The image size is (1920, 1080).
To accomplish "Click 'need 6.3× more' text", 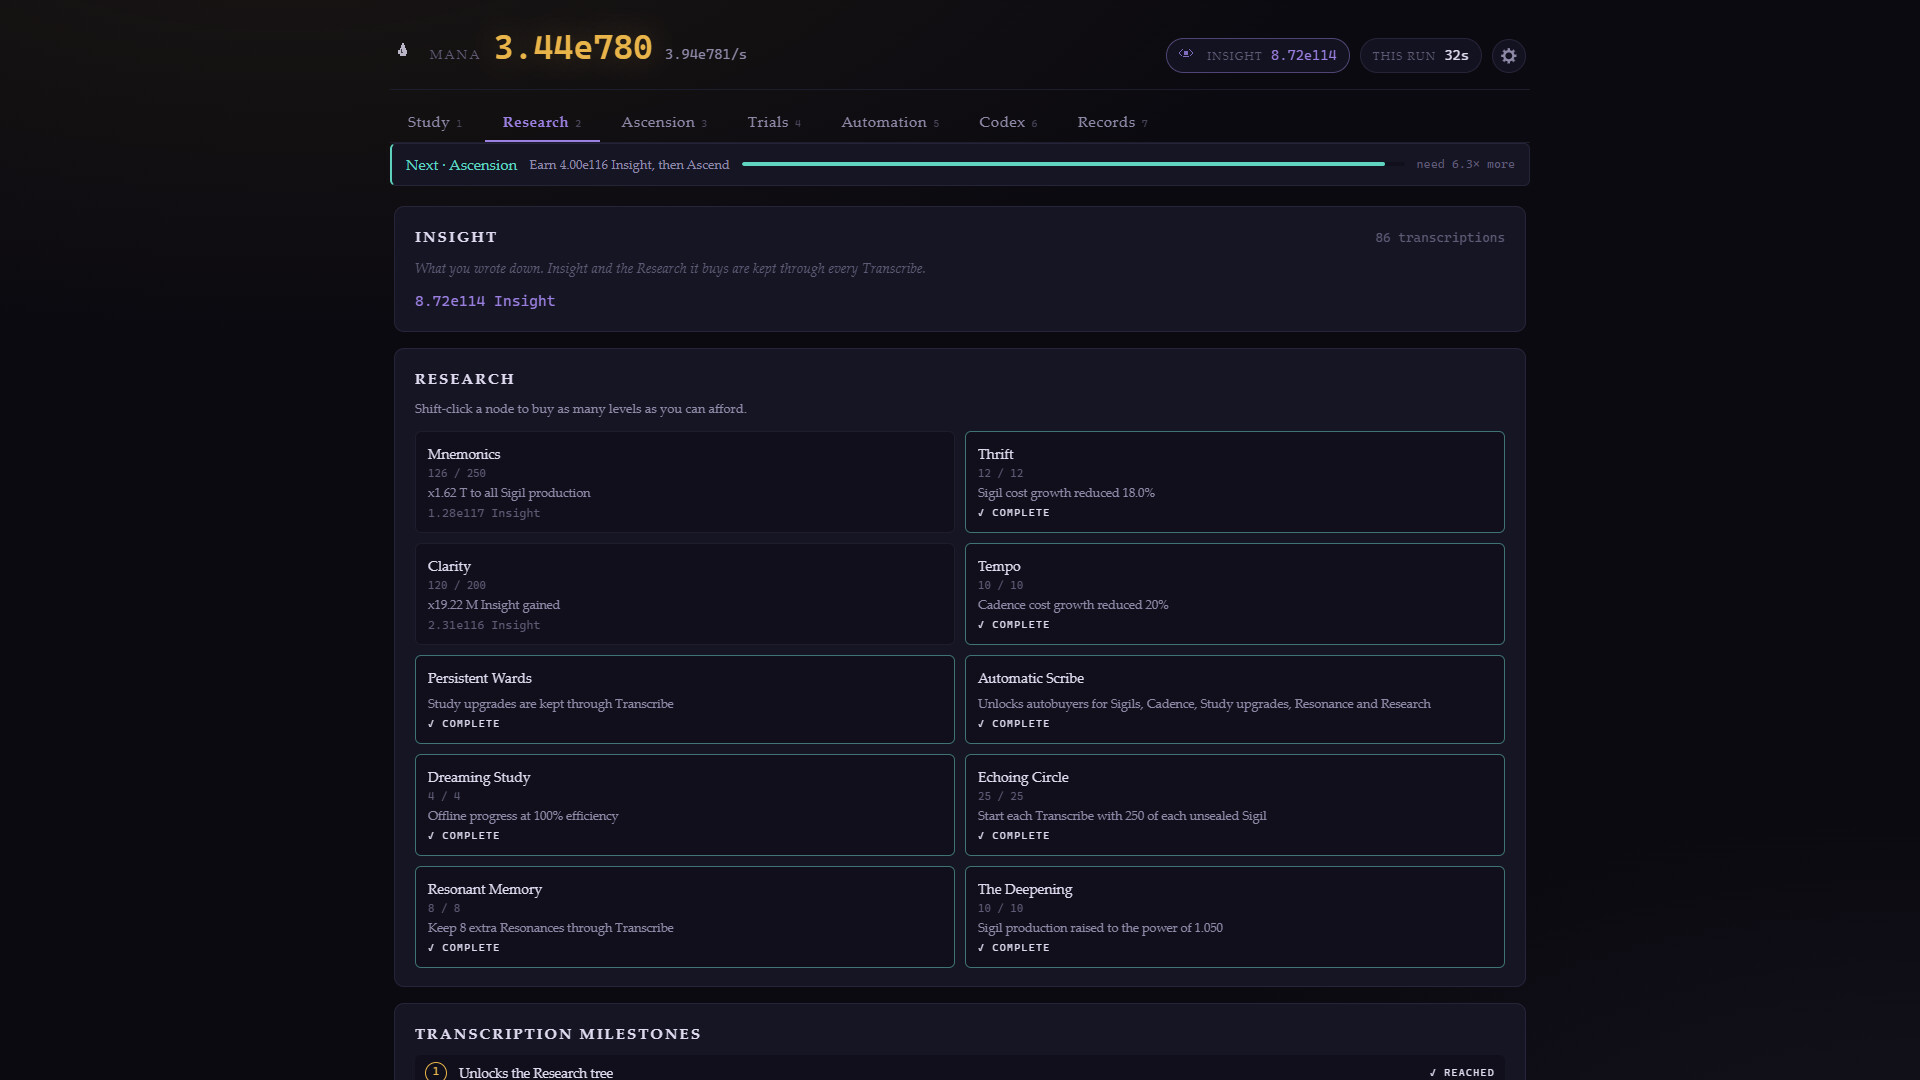I will 1465,164.
